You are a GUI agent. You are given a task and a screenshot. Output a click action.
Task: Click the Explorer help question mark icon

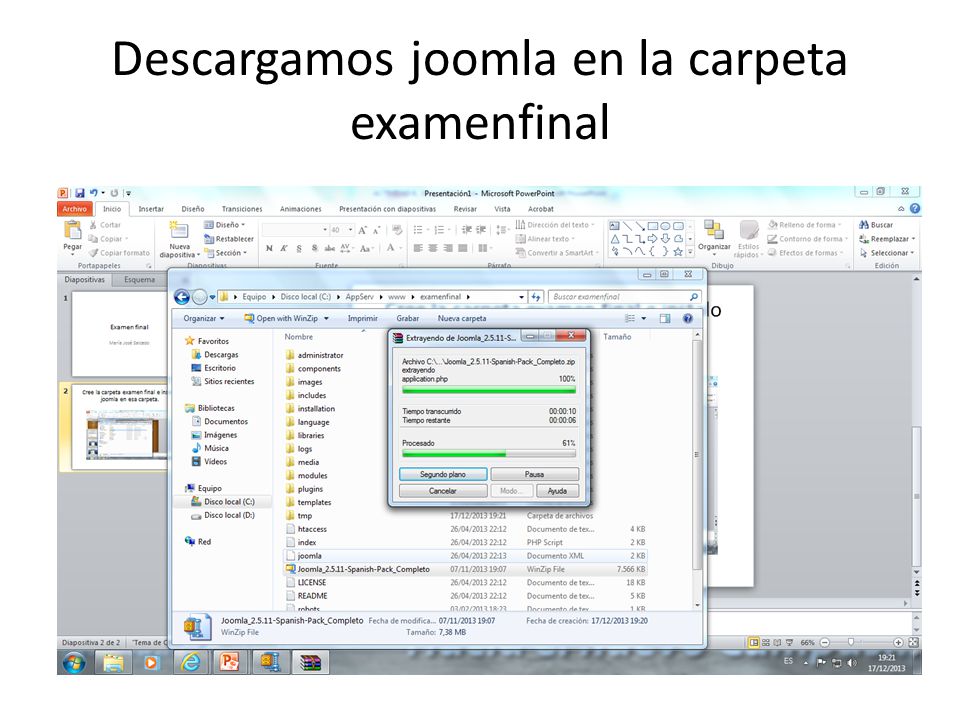click(x=688, y=318)
